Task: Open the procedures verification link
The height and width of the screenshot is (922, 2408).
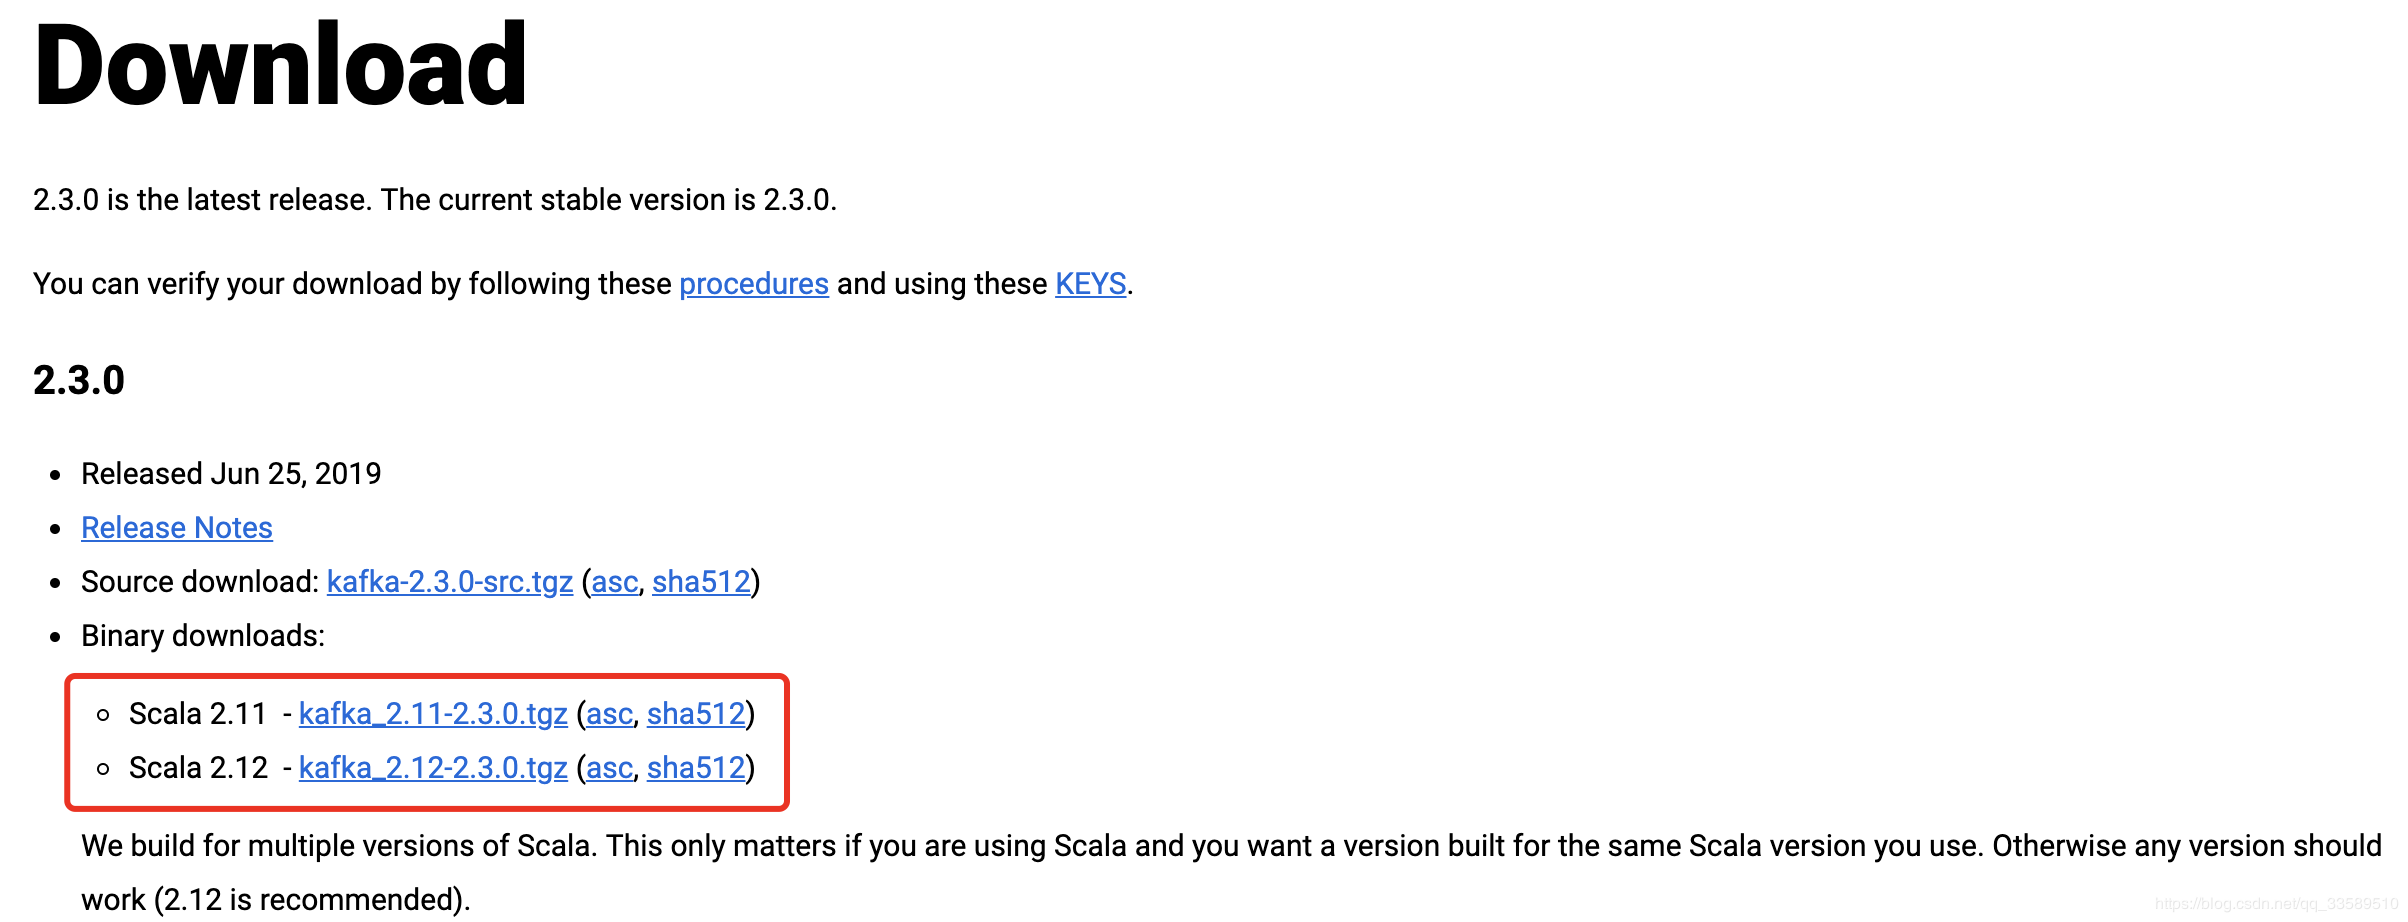Action: coord(753,284)
